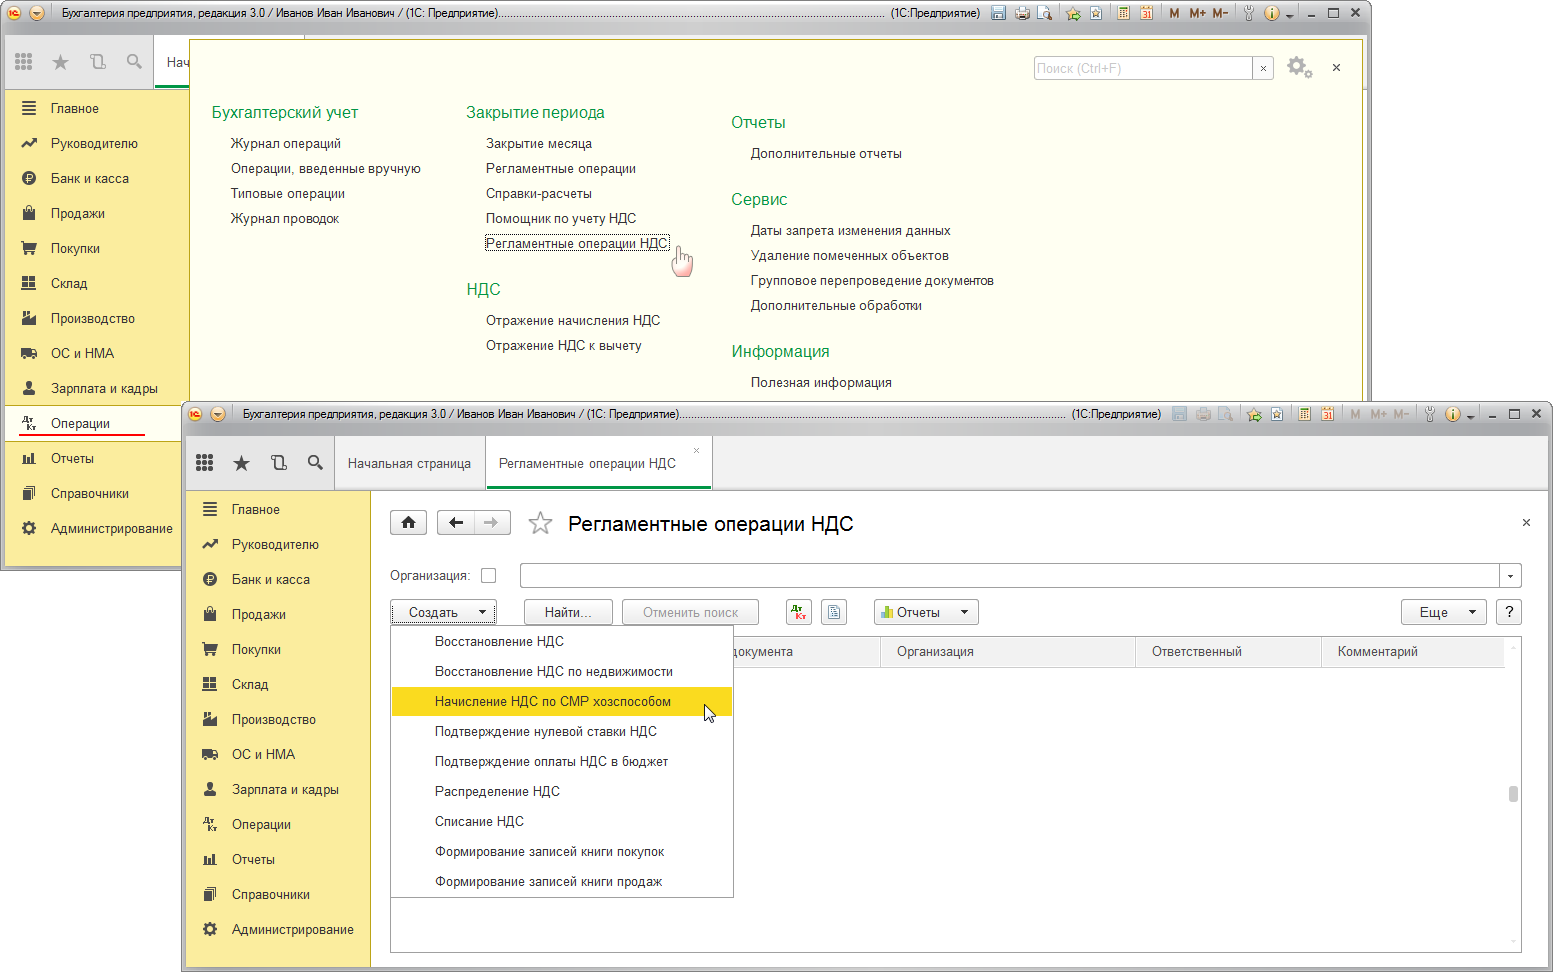Open Закрытие месяца link

pos(539,144)
